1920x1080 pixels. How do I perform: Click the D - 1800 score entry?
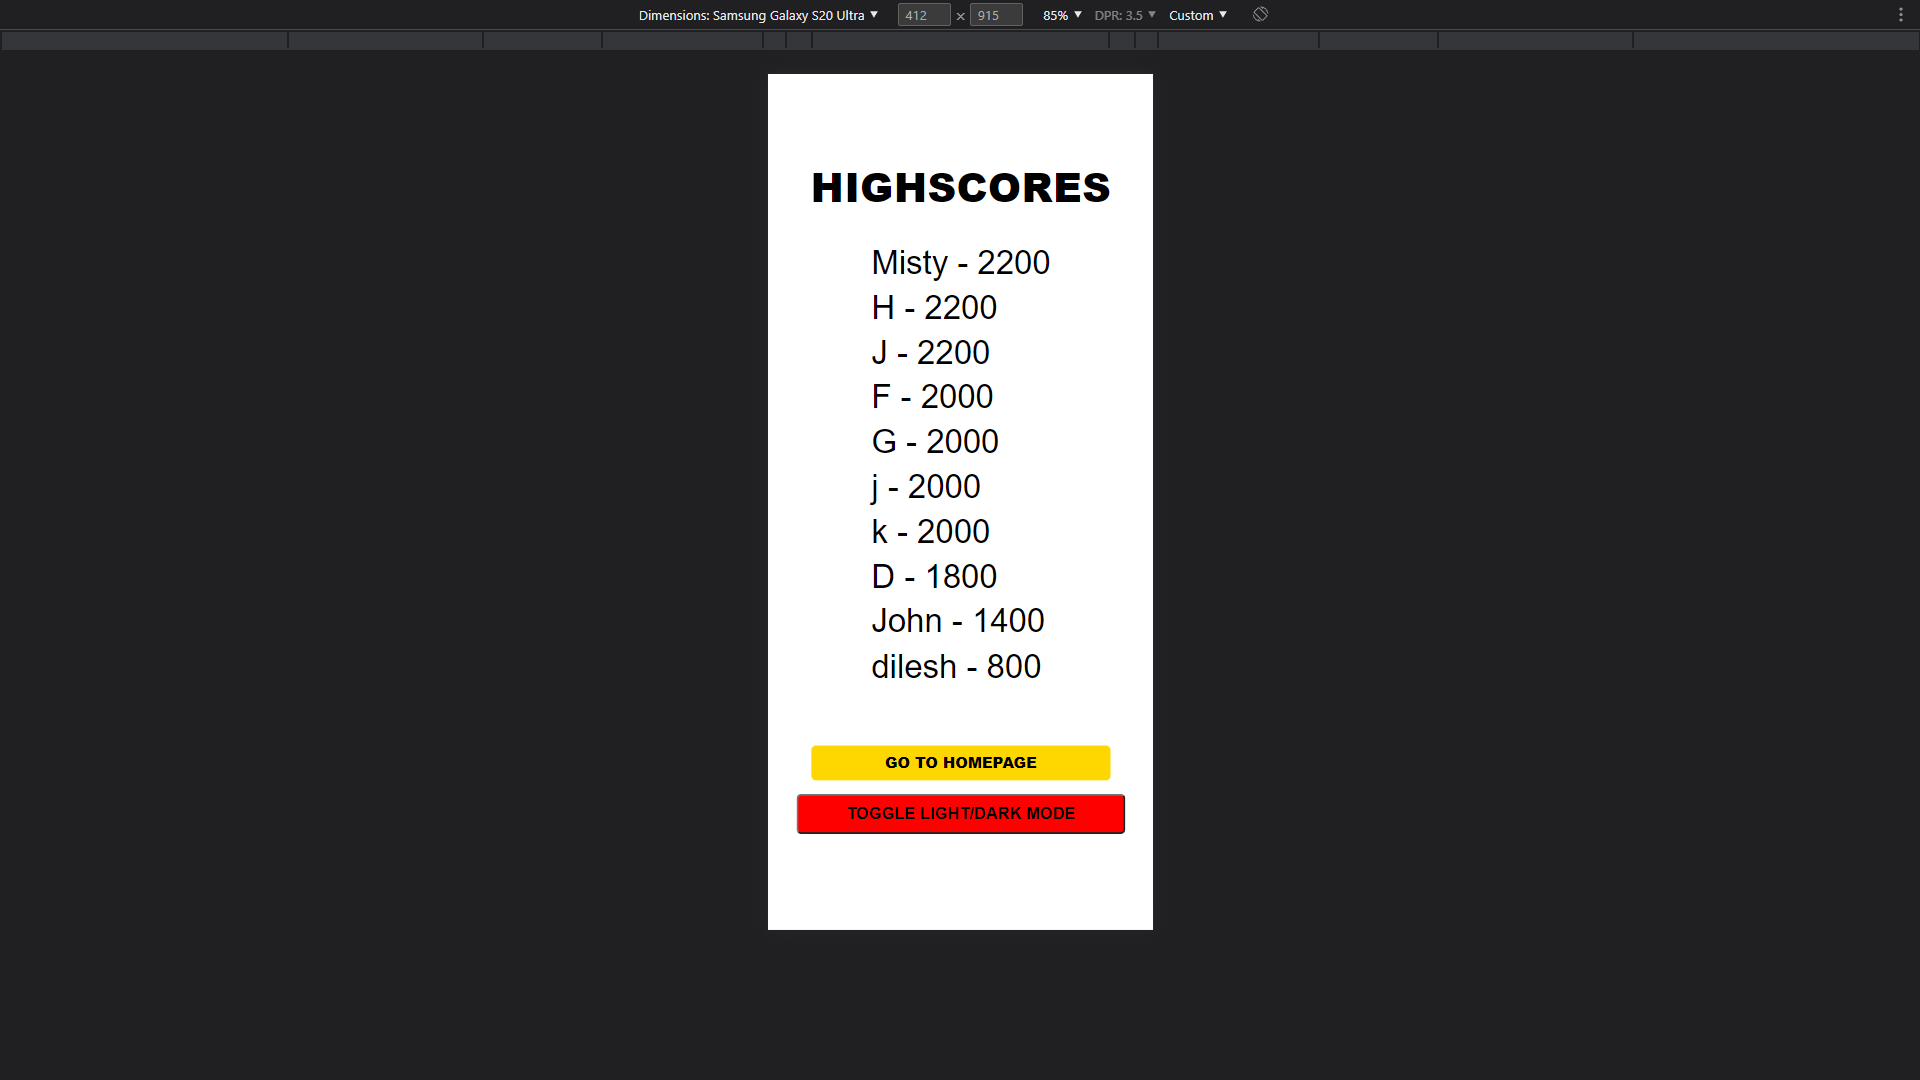click(933, 576)
